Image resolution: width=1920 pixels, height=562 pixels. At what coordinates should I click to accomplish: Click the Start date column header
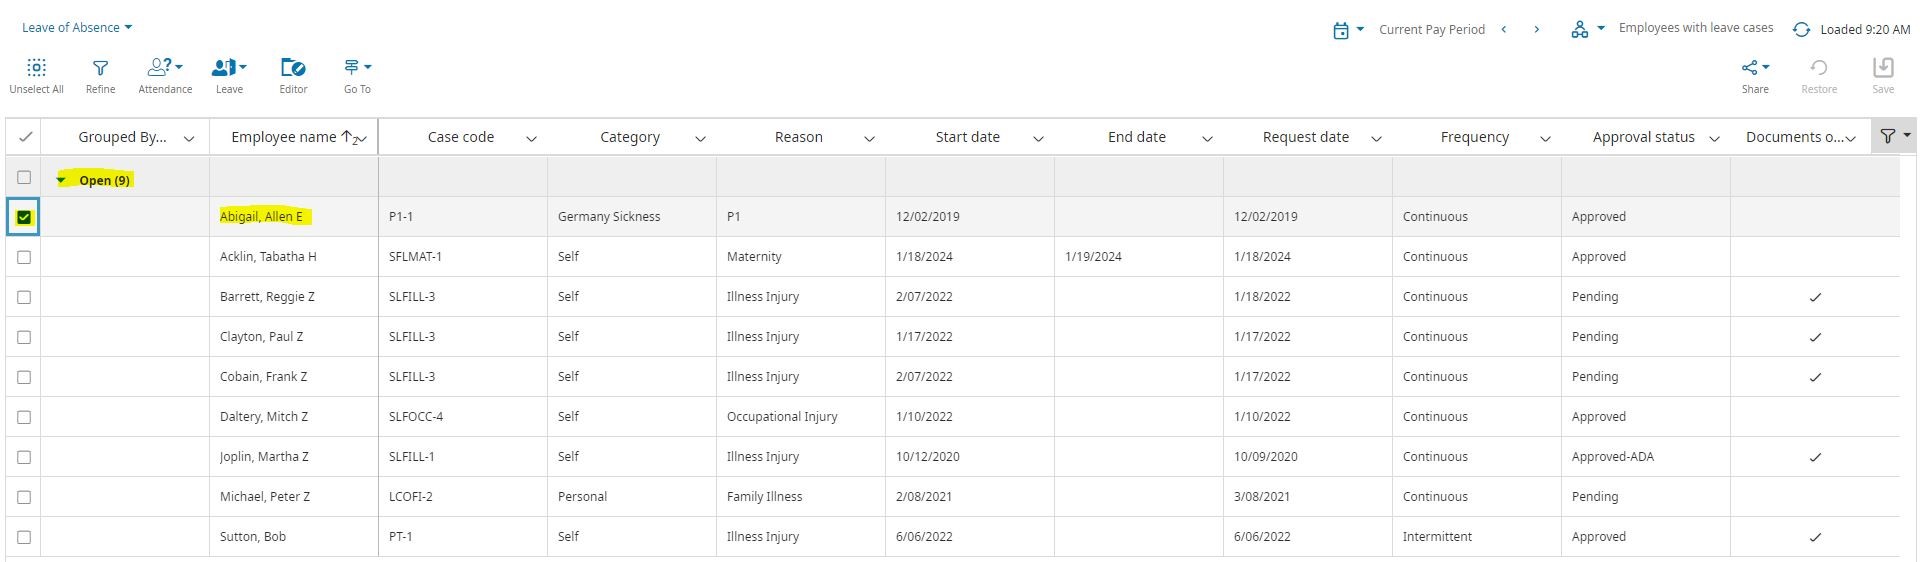[x=967, y=137]
